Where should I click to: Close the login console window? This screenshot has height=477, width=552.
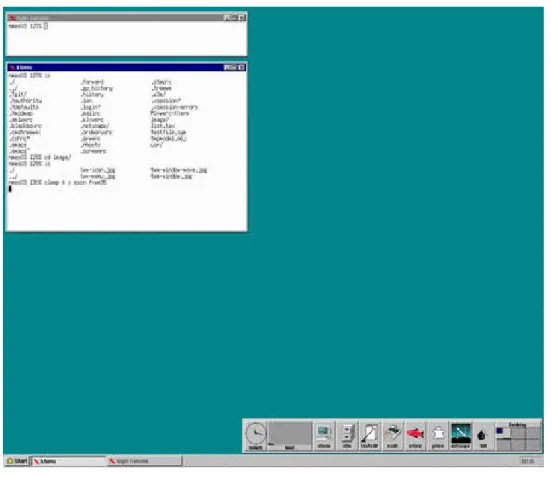[x=242, y=17]
